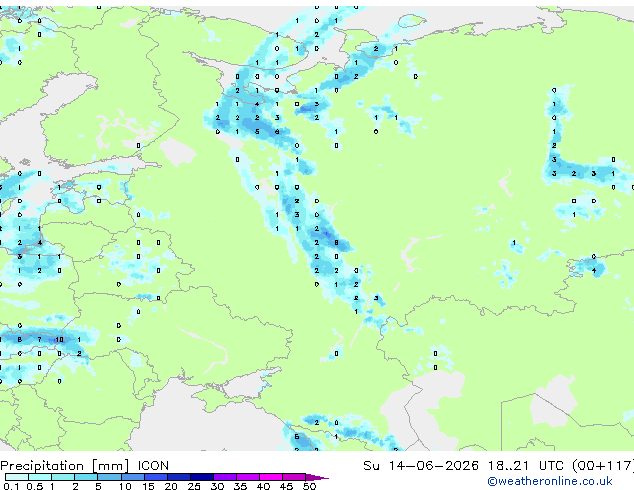Click the purple arrow tip ending the legend

(x=317, y=477)
